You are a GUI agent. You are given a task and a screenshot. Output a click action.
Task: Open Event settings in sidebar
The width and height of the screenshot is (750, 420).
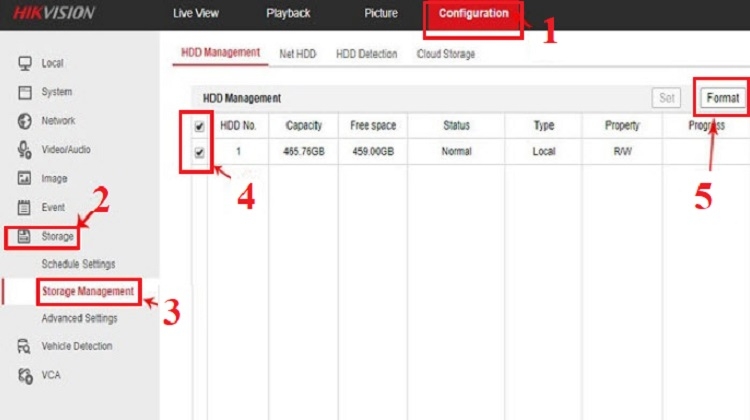tap(53, 207)
